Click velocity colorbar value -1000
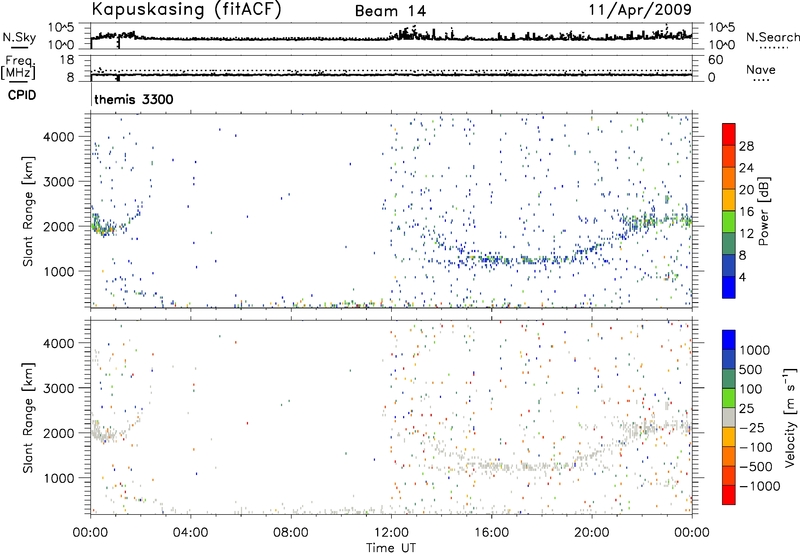Image resolution: width=800 pixels, height=554 pixels. [x=759, y=486]
